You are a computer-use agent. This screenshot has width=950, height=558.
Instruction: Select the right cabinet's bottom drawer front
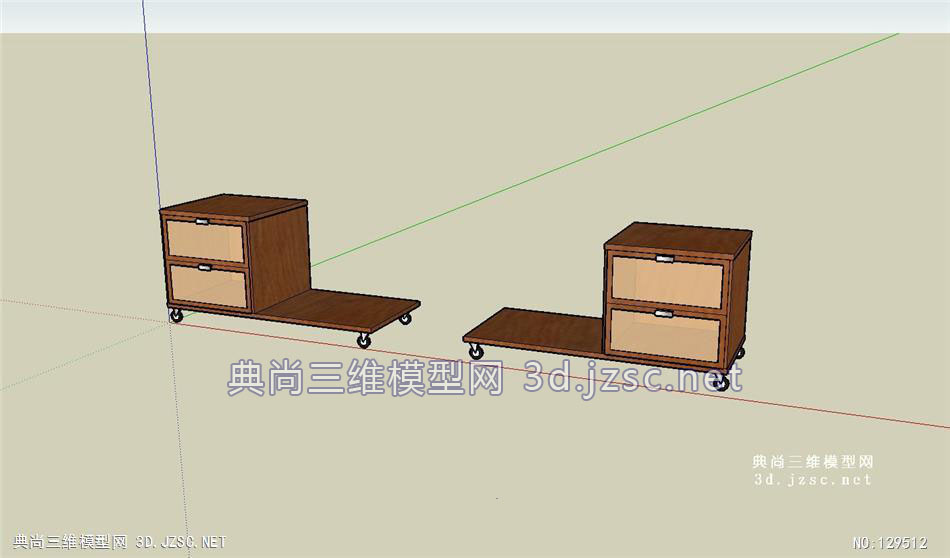tap(665, 335)
